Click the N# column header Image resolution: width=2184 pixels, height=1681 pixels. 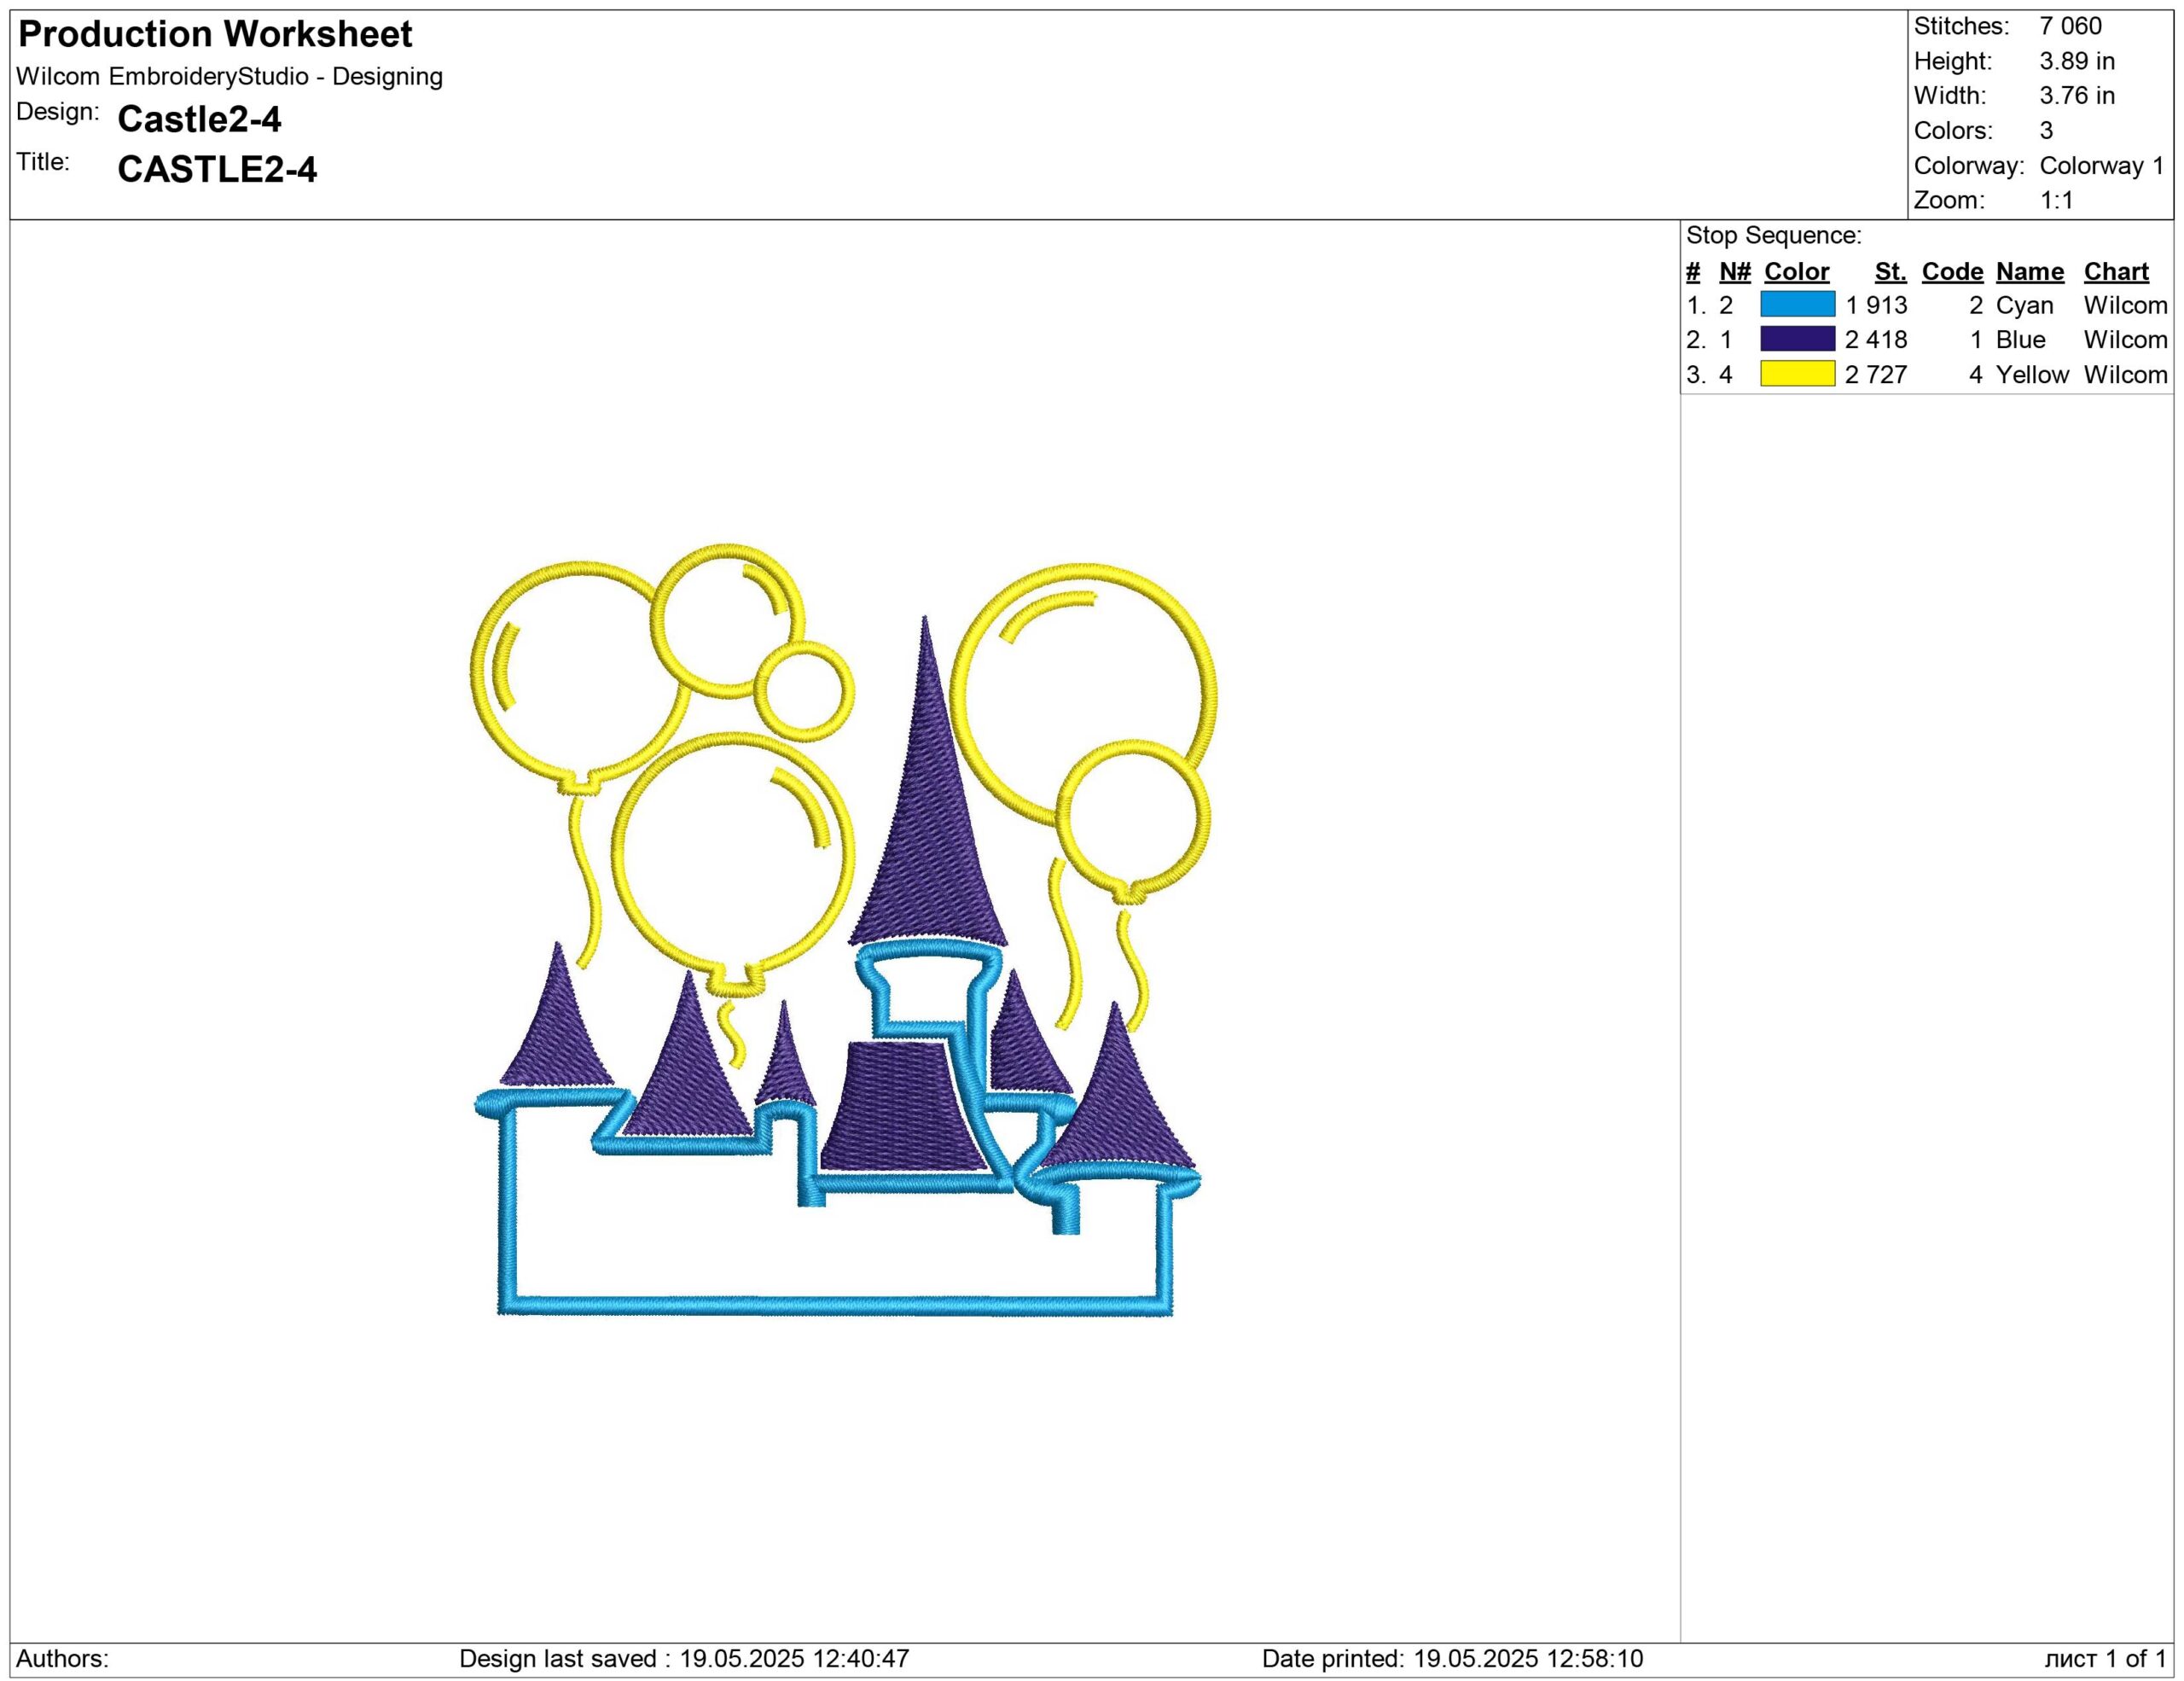(x=1734, y=271)
